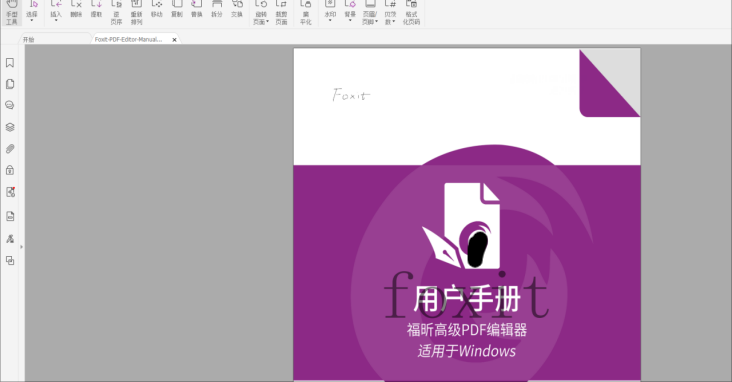The width and height of the screenshot is (732, 382).
Task: Click the 适用于Windows text on the cover
Action: [467, 351]
